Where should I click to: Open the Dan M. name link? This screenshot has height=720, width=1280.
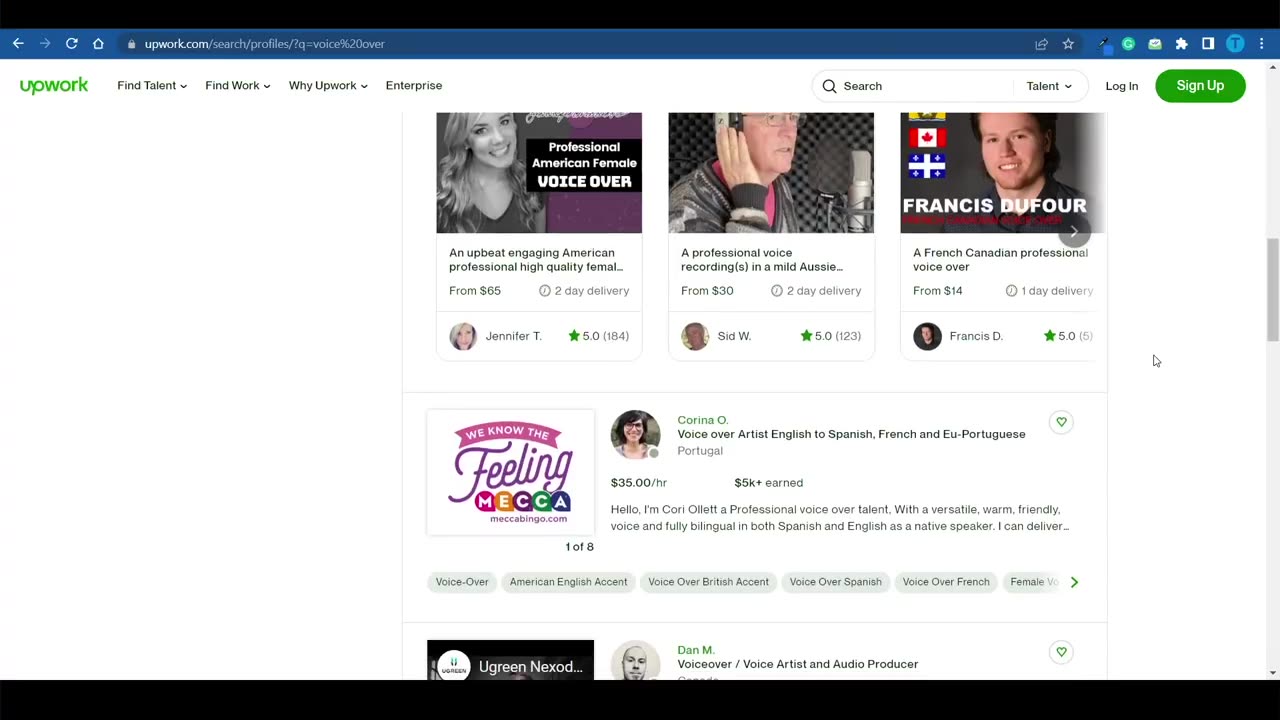(x=696, y=650)
